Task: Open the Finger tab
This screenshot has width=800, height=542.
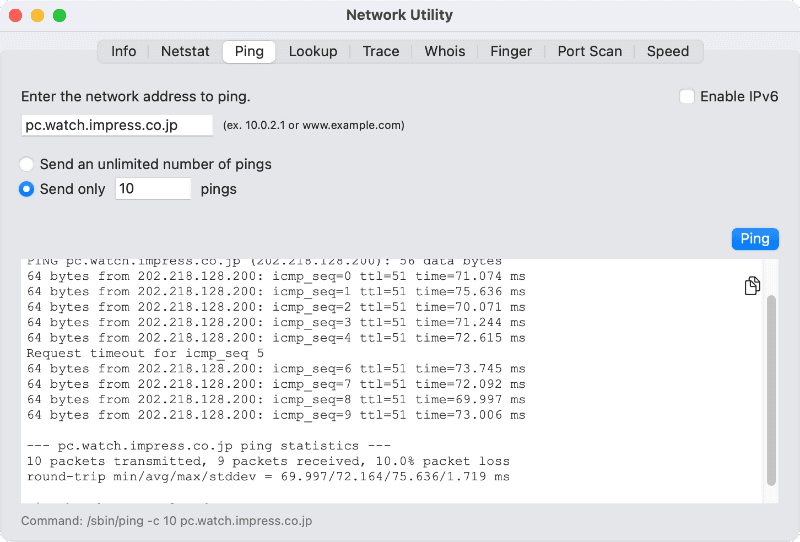Action: (511, 52)
